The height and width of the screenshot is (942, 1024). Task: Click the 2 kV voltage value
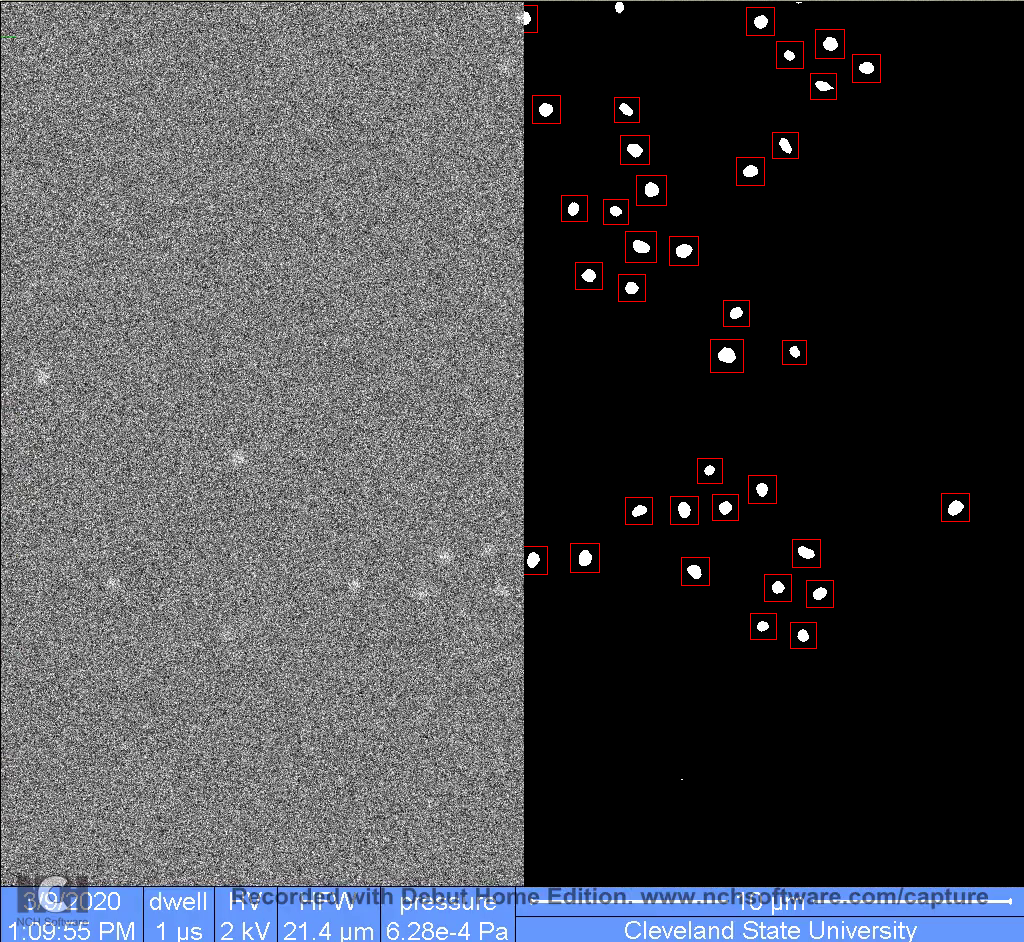[245, 930]
